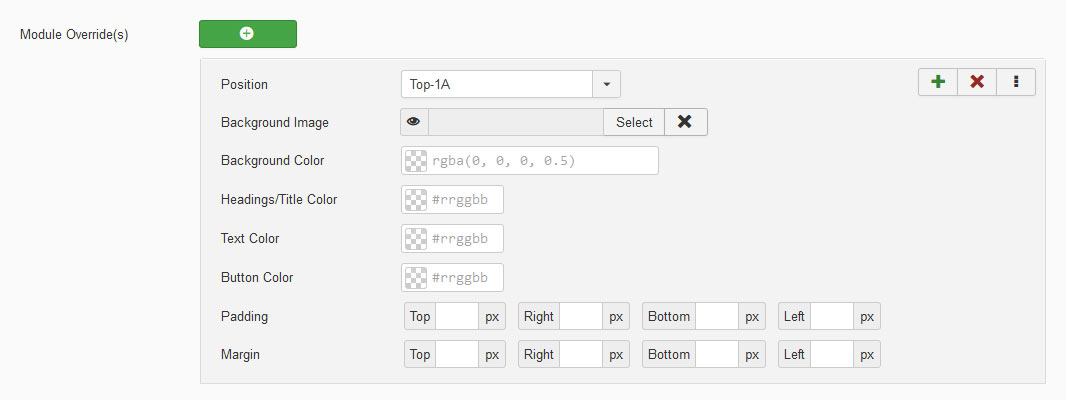Click the Padding Right input box
The height and width of the screenshot is (400, 1066).
tap(581, 317)
